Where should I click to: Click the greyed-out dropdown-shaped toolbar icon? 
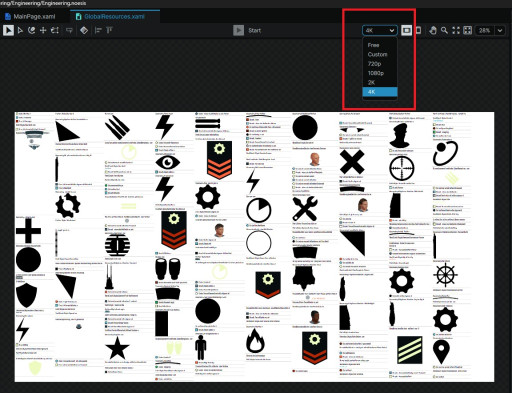[69, 30]
